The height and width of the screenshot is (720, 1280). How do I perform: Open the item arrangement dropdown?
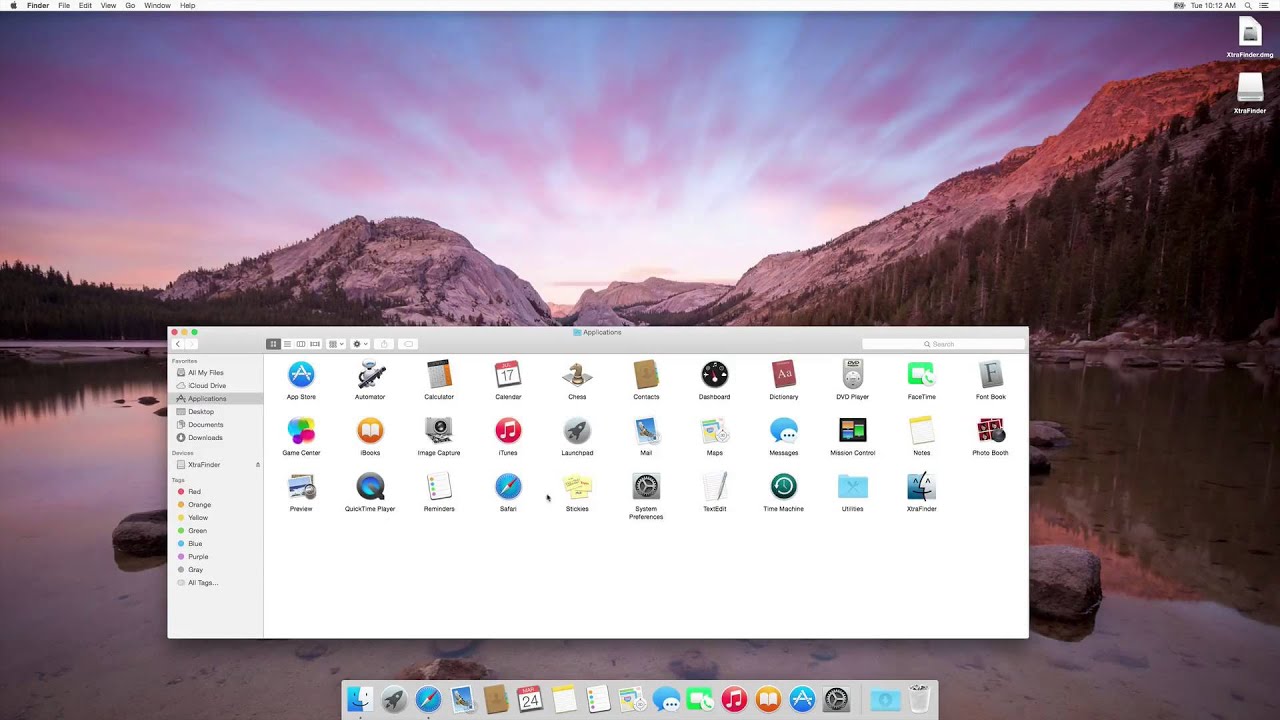click(336, 344)
